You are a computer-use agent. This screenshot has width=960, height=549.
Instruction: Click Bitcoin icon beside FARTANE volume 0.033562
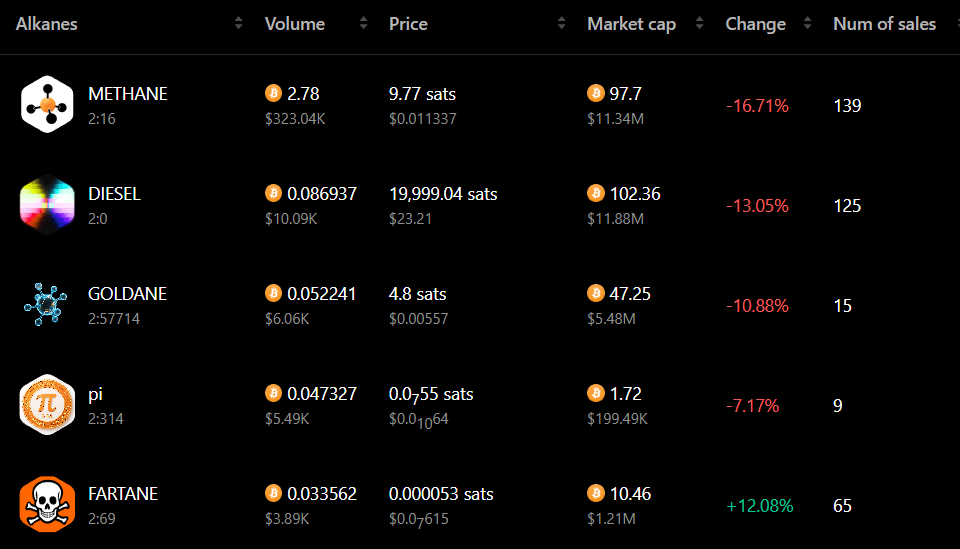[x=273, y=493]
